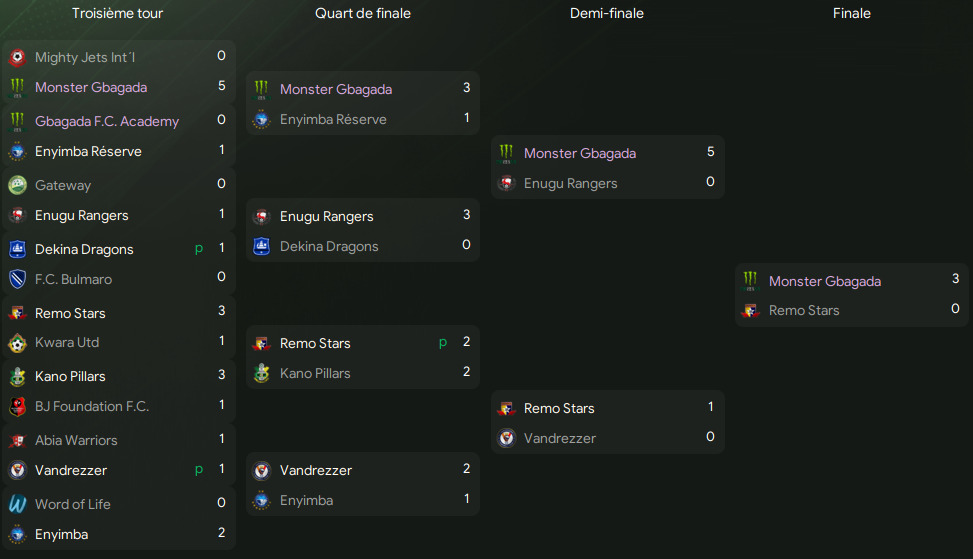973x559 pixels.
Task: Click Vandrezzer crest in the semi-final
Action: (506, 438)
